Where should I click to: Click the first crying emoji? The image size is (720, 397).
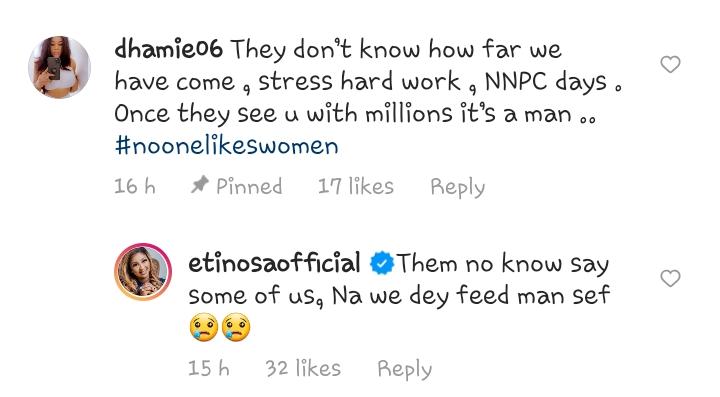tap(203, 327)
